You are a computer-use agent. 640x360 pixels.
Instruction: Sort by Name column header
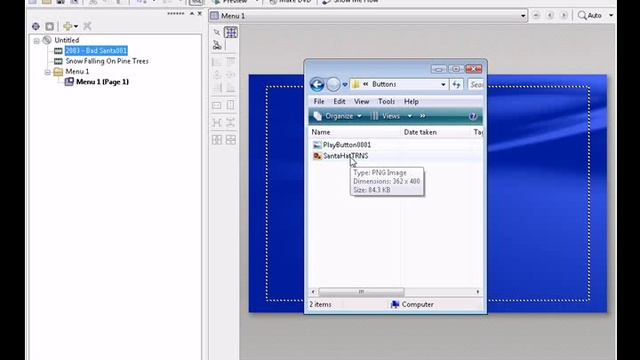pos(354,132)
